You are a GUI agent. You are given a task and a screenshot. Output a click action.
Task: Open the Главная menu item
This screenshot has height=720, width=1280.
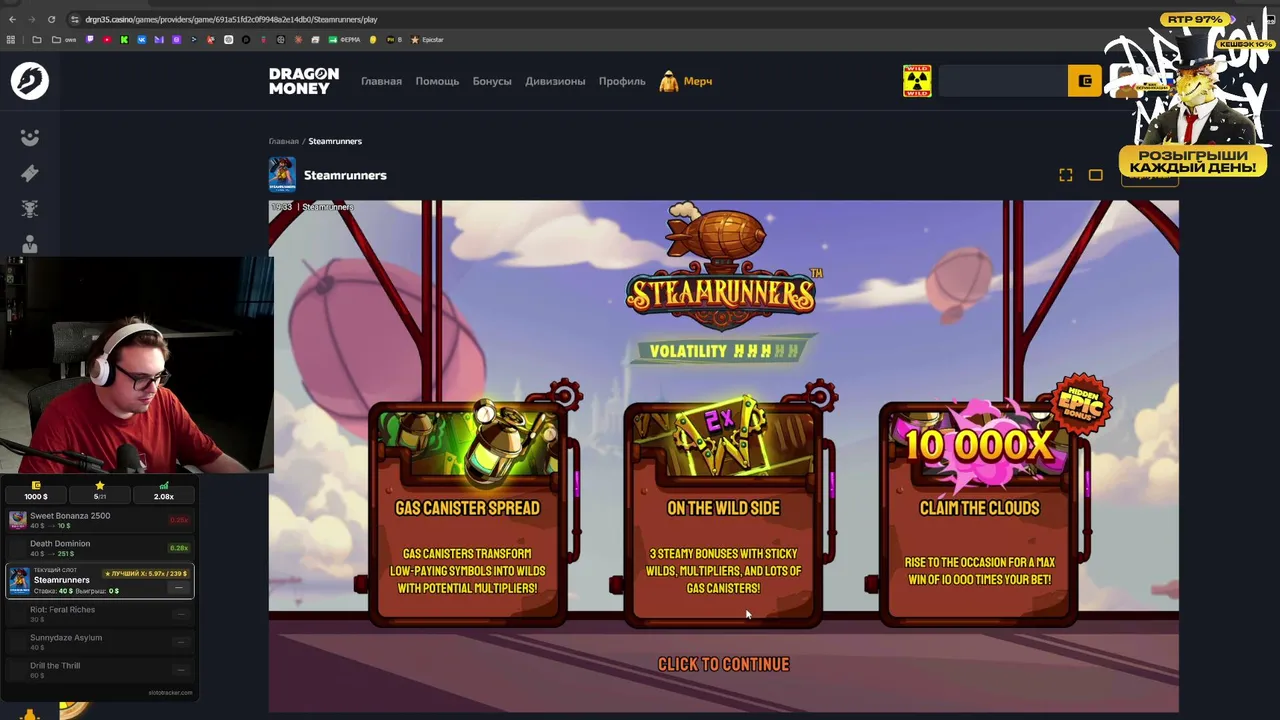pos(381,81)
